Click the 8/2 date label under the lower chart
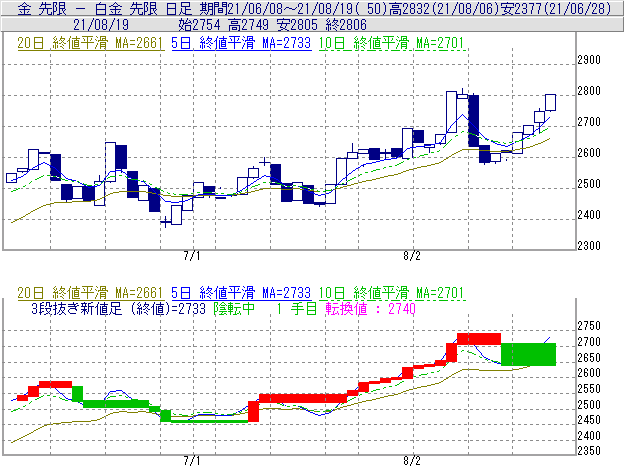The image size is (624, 475). [411, 461]
